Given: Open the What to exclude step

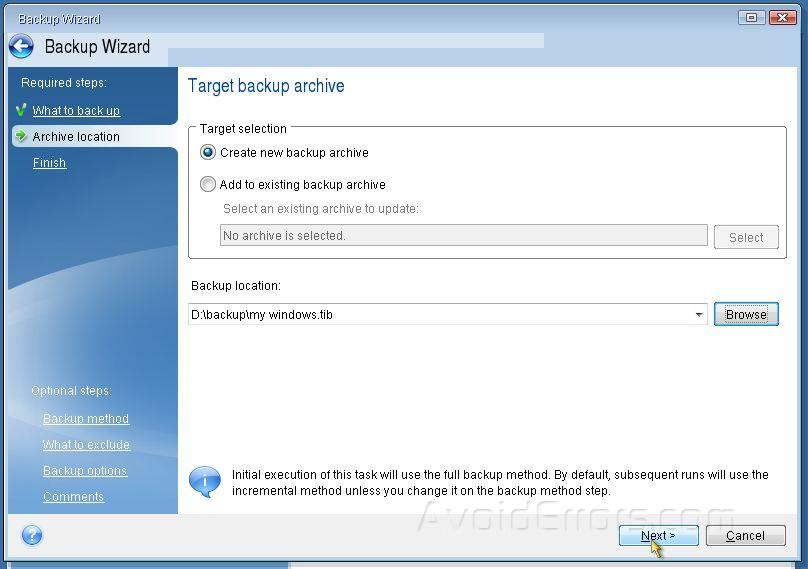Looking at the screenshot, I should tap(86, 445).
